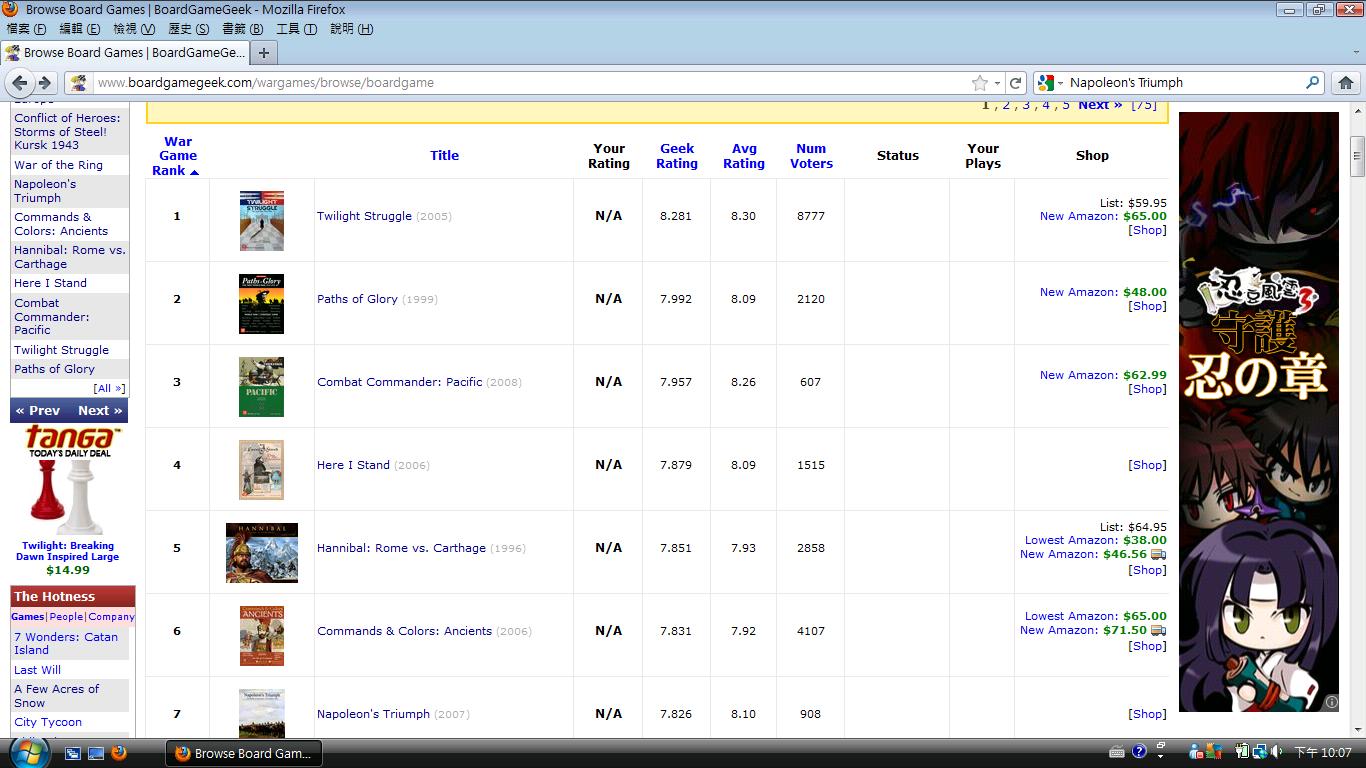
Task: Open 檔案 (File) menu
Action: pyautogui.click(x=25, y=29)
